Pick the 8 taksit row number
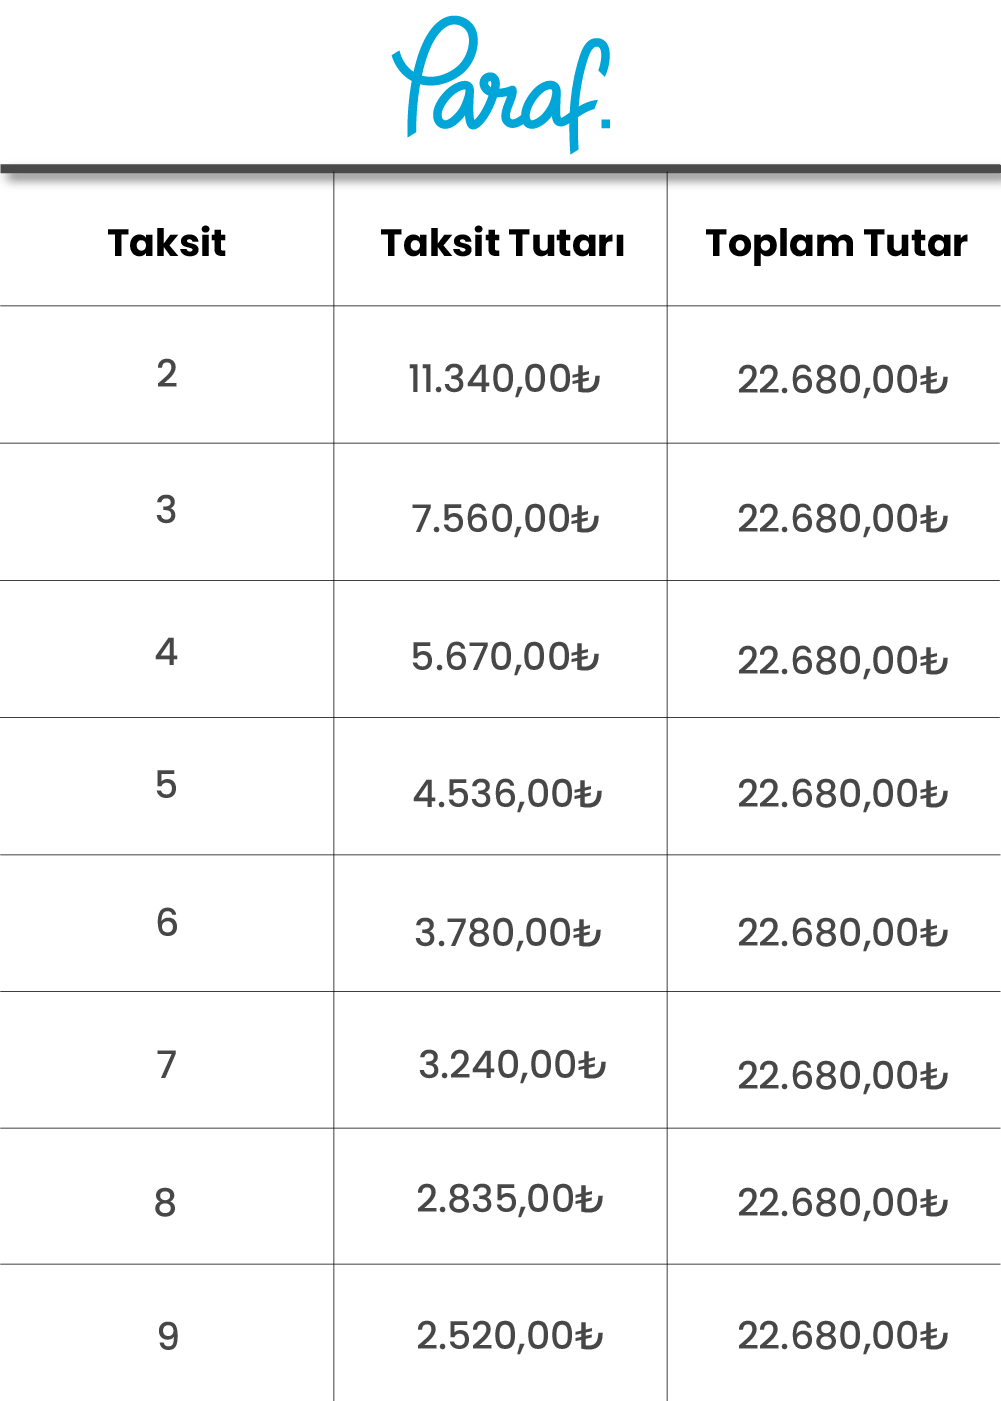Viewport: 1001px width, 1401px height. (166, 1202)
